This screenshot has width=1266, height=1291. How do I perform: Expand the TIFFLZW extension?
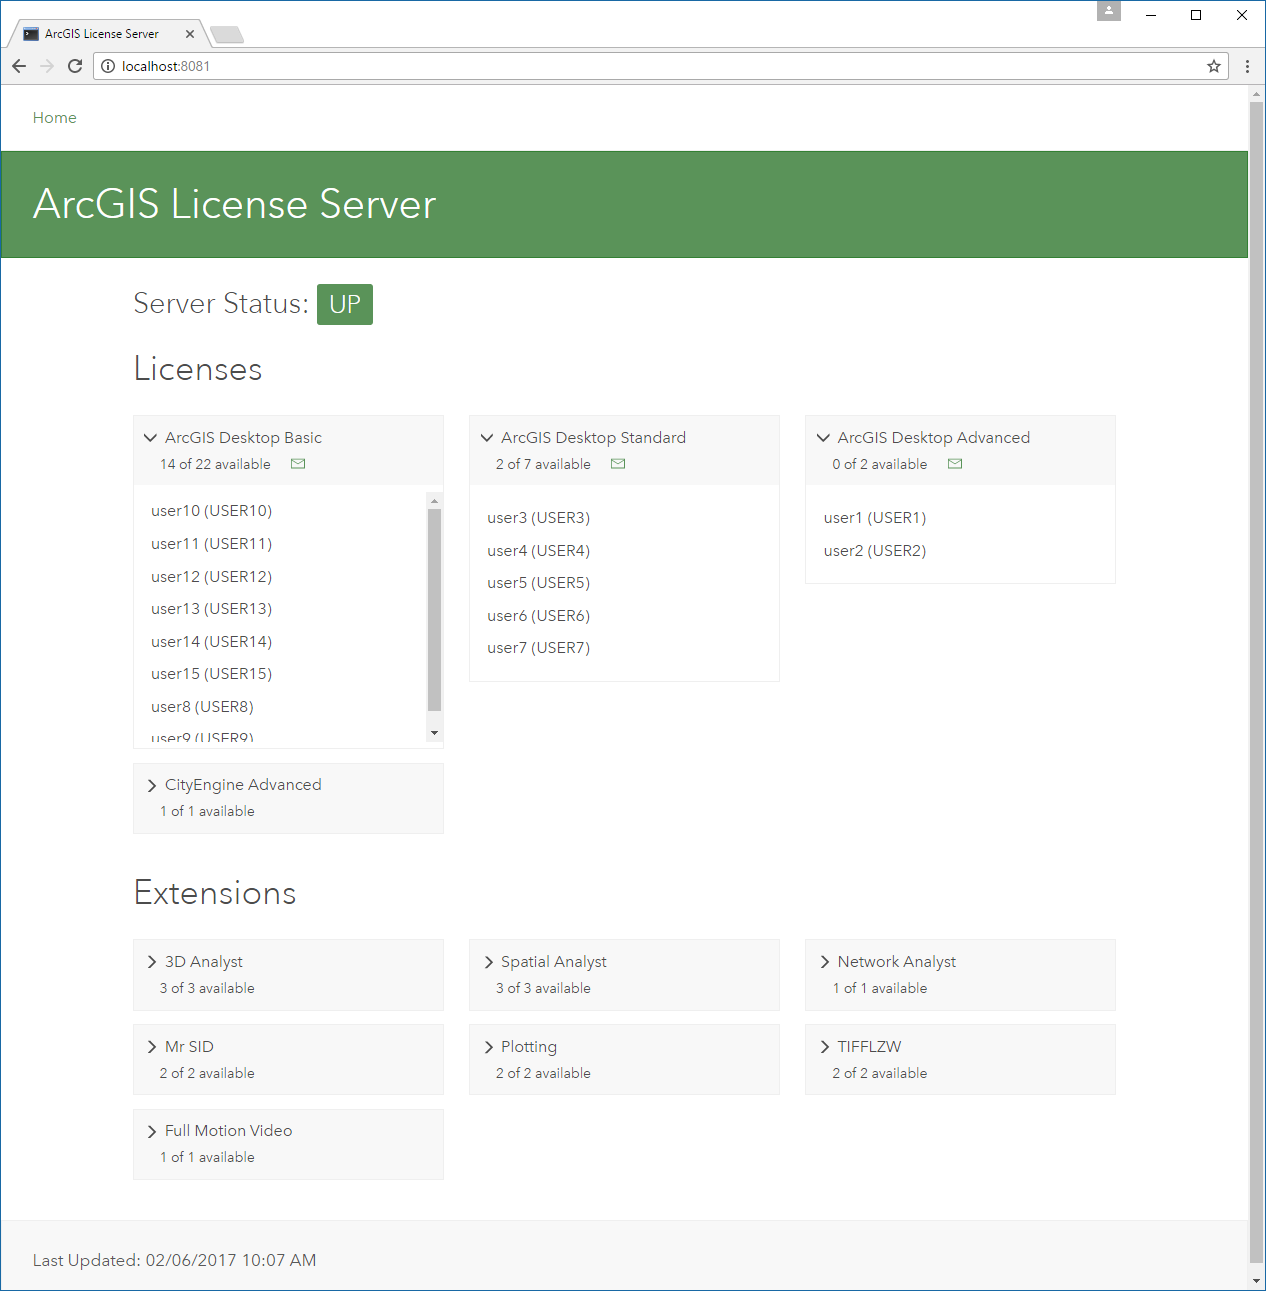click(825, 1047)
